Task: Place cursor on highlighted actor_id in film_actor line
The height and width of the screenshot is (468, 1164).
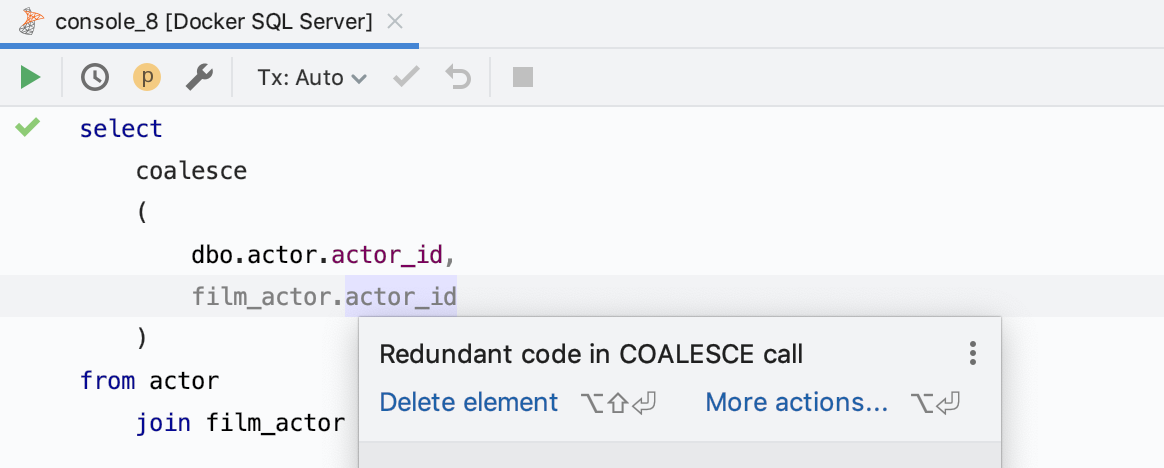Action: pos(401,296)
